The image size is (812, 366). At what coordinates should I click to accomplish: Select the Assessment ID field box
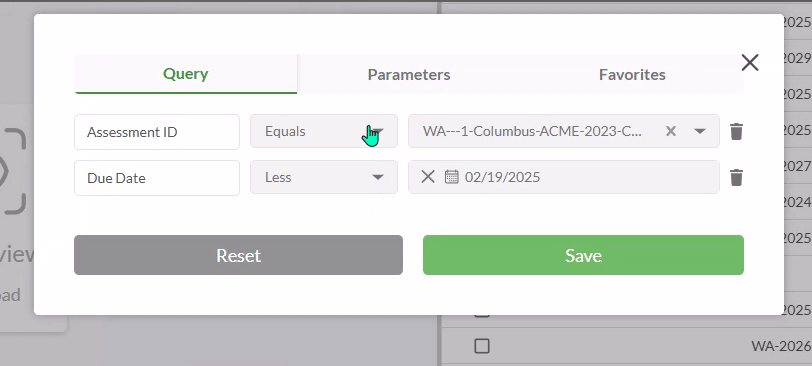coord(157,132)
